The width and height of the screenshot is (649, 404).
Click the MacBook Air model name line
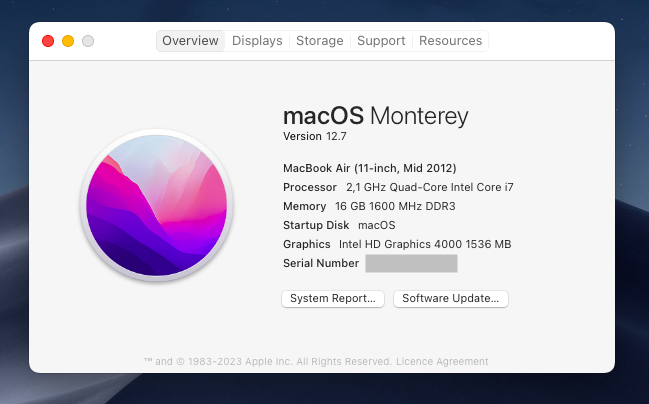click(x=370, y=168)
